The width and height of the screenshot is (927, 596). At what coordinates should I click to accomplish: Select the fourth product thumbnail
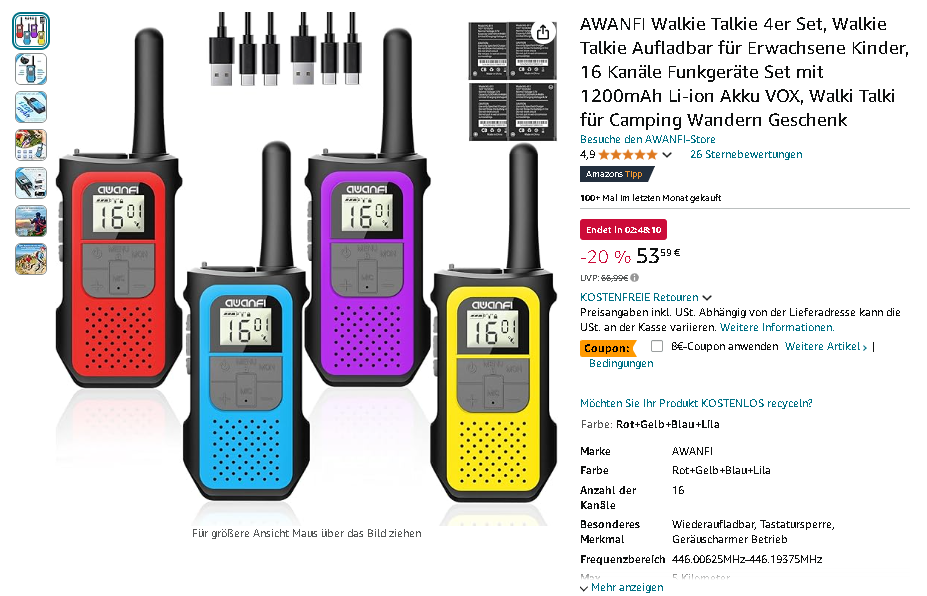(31, 145)
